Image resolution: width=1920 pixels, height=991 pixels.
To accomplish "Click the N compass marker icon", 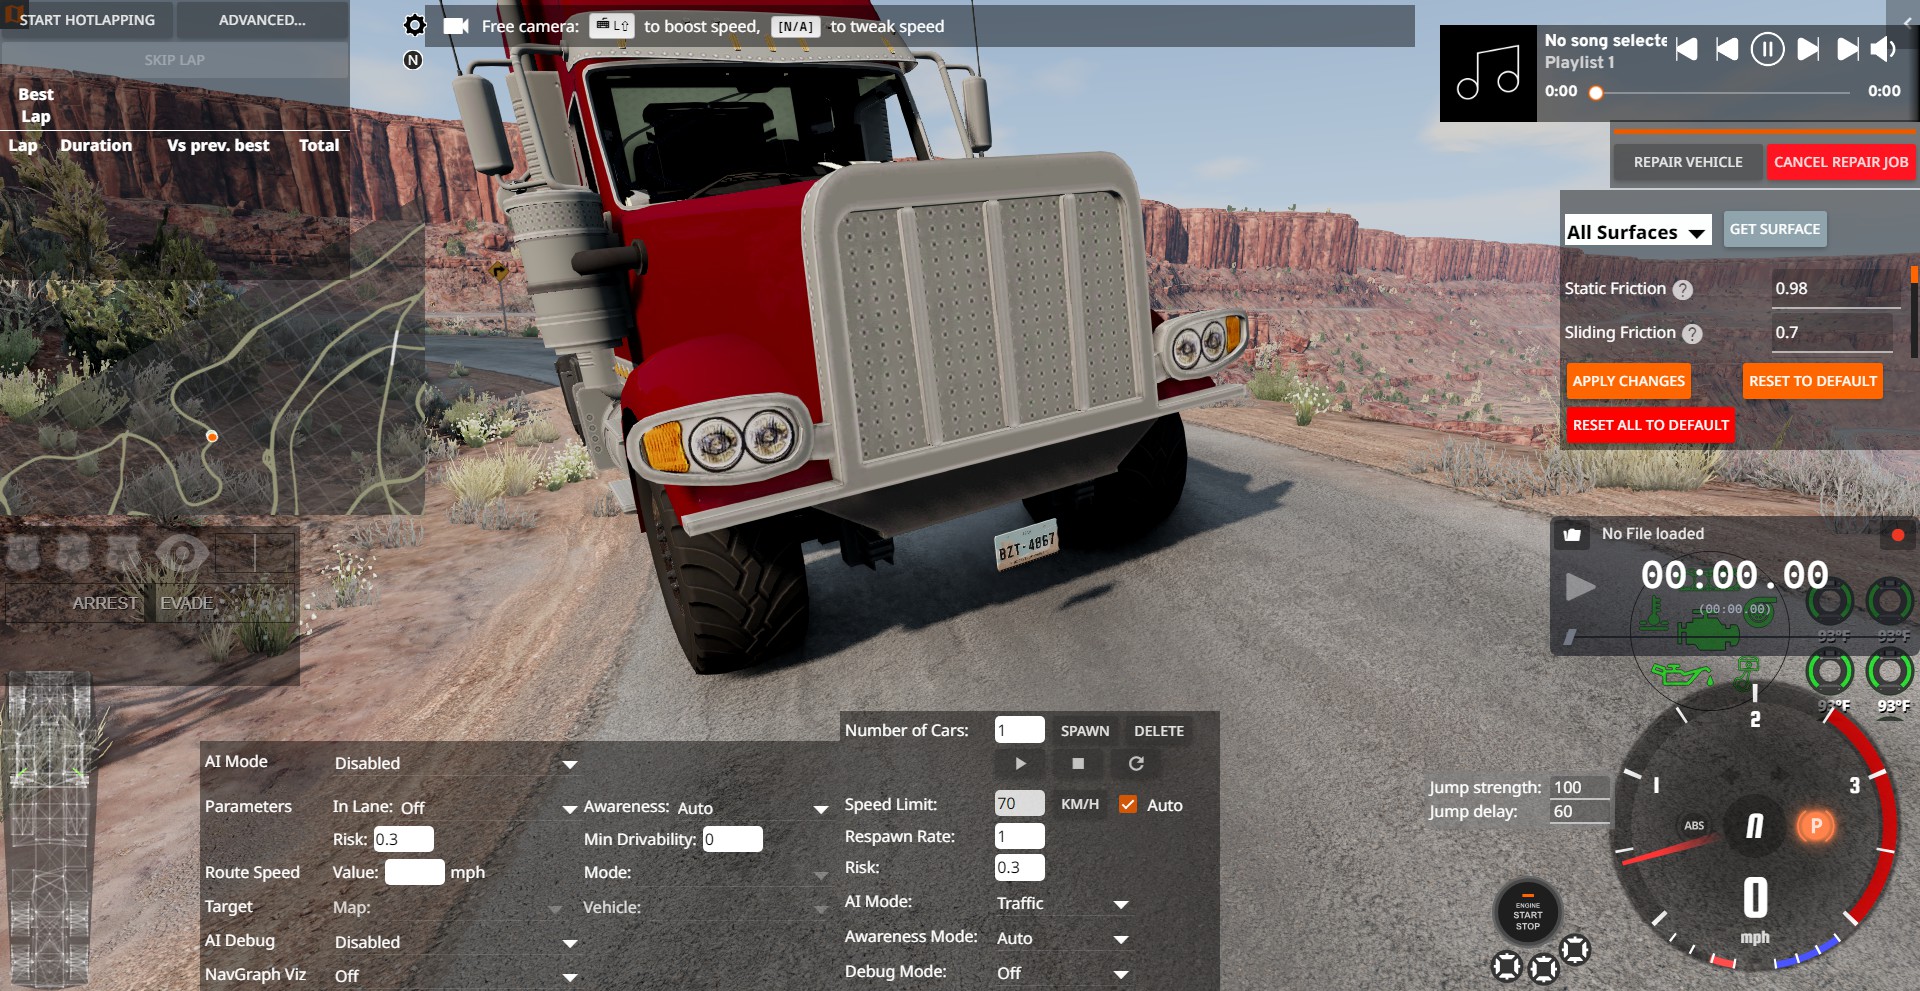I will tap(413, 60).
